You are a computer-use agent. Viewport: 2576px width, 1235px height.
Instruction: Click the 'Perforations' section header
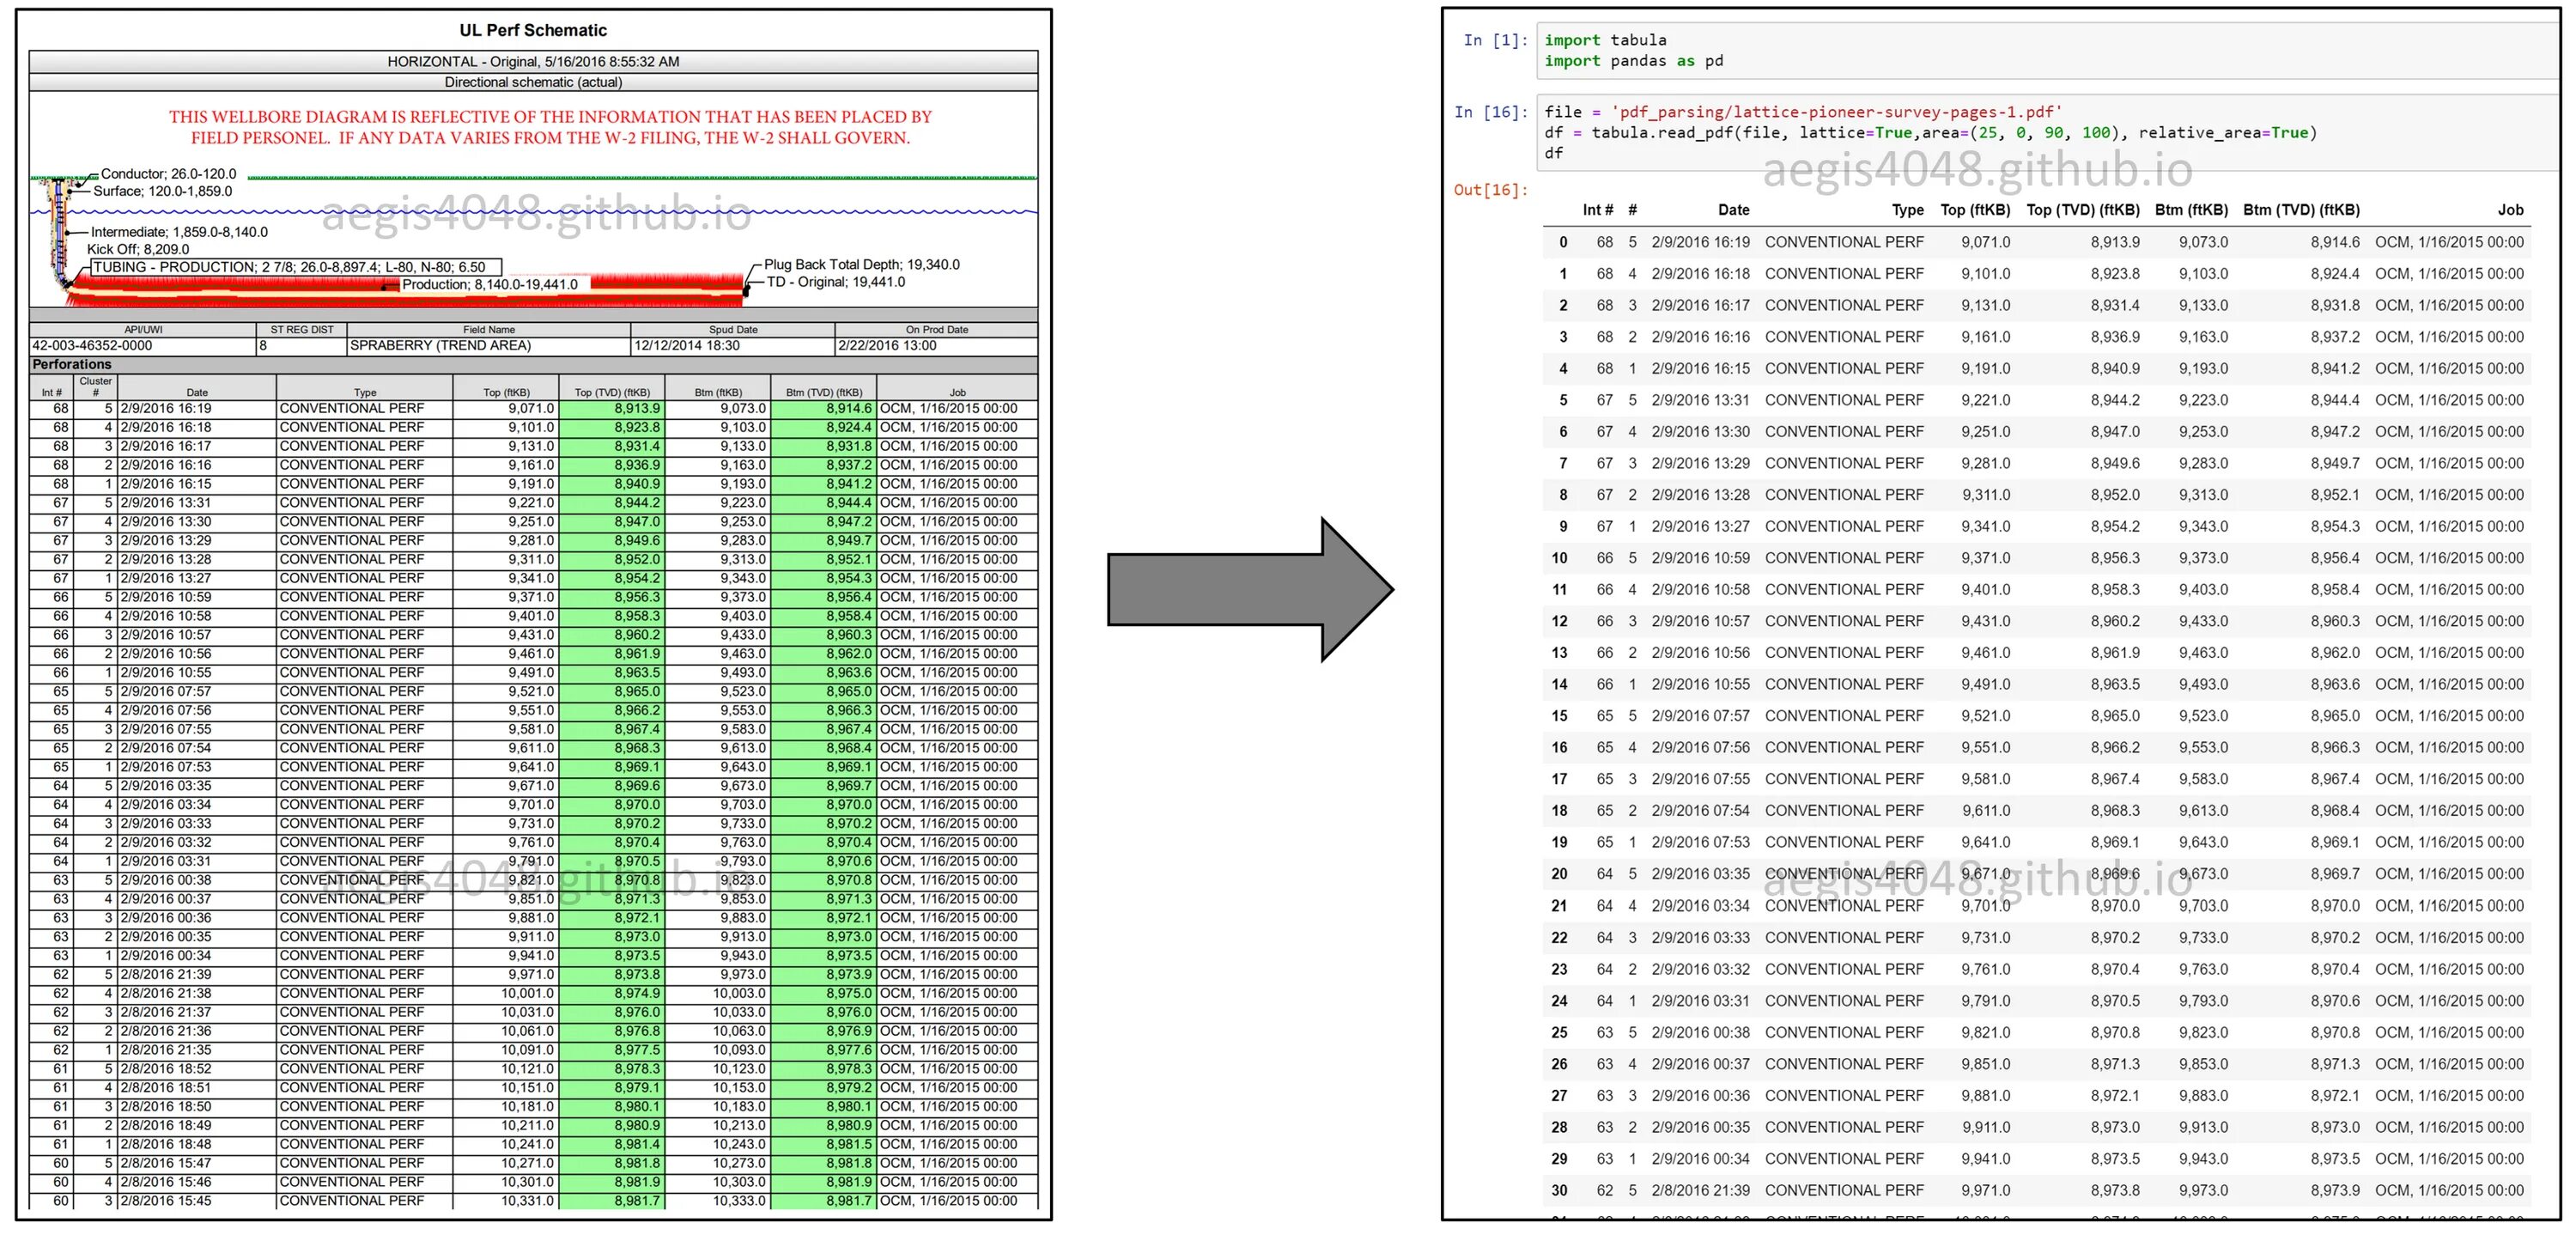(72, 364)
